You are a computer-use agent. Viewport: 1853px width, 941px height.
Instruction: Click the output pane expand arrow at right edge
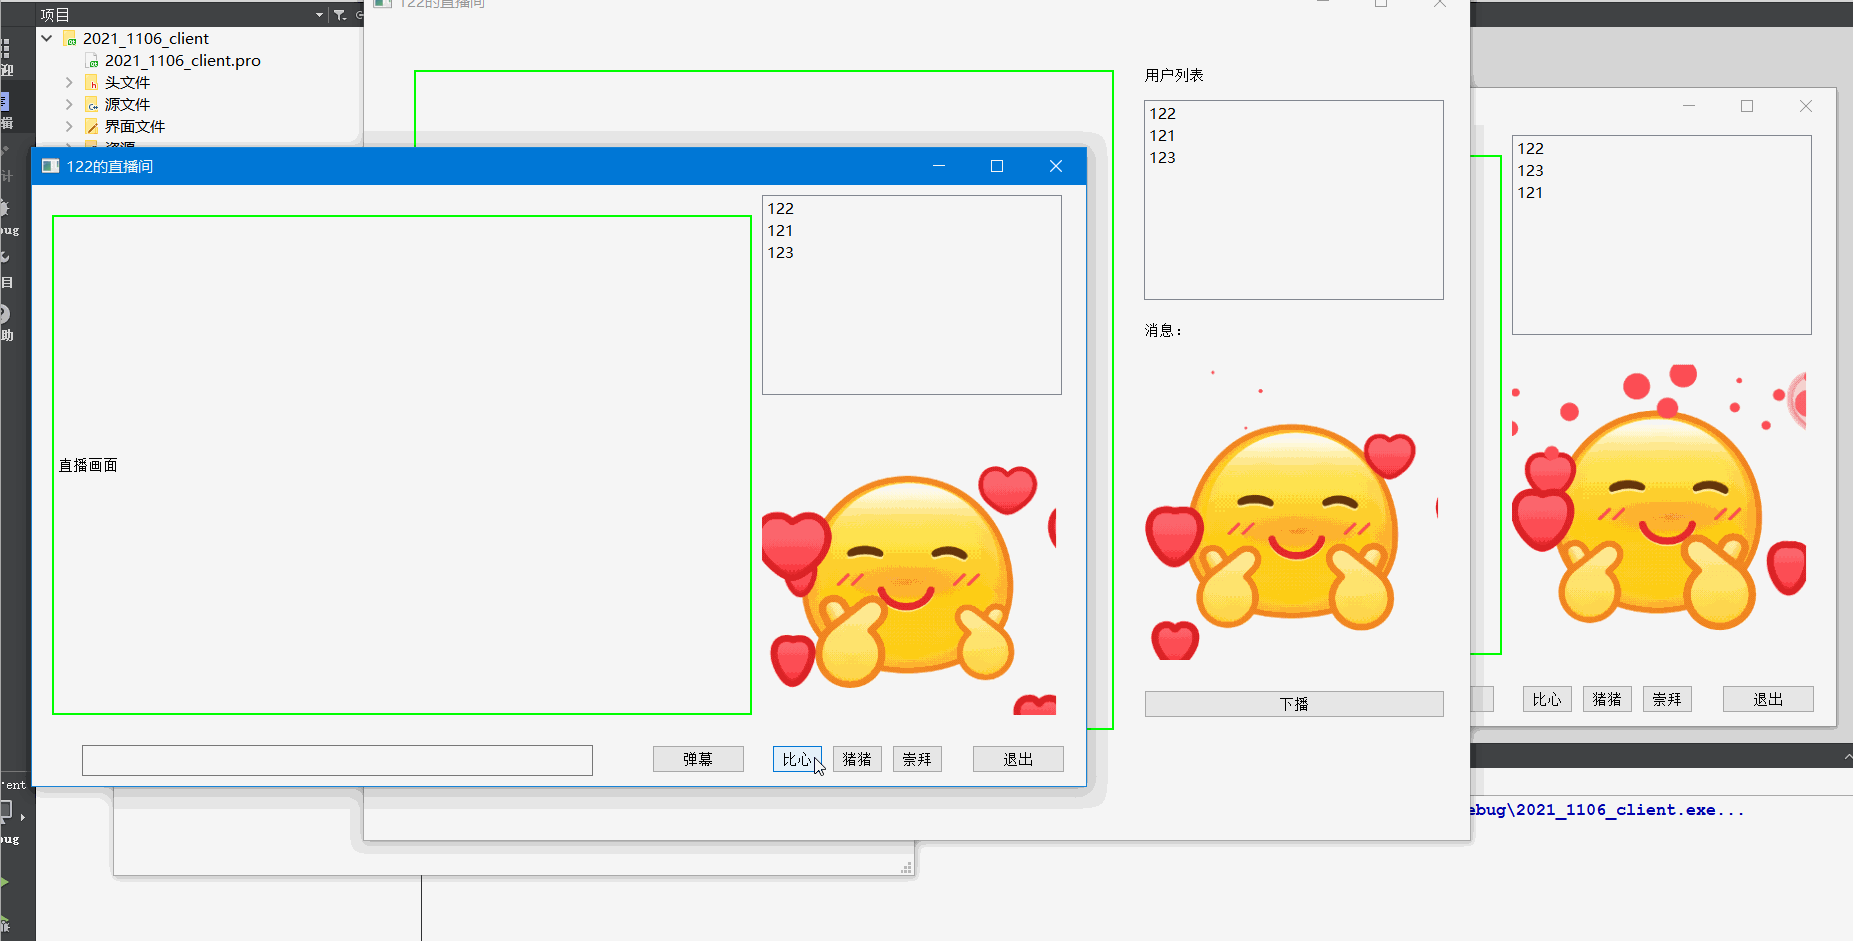pos(1848,758)
